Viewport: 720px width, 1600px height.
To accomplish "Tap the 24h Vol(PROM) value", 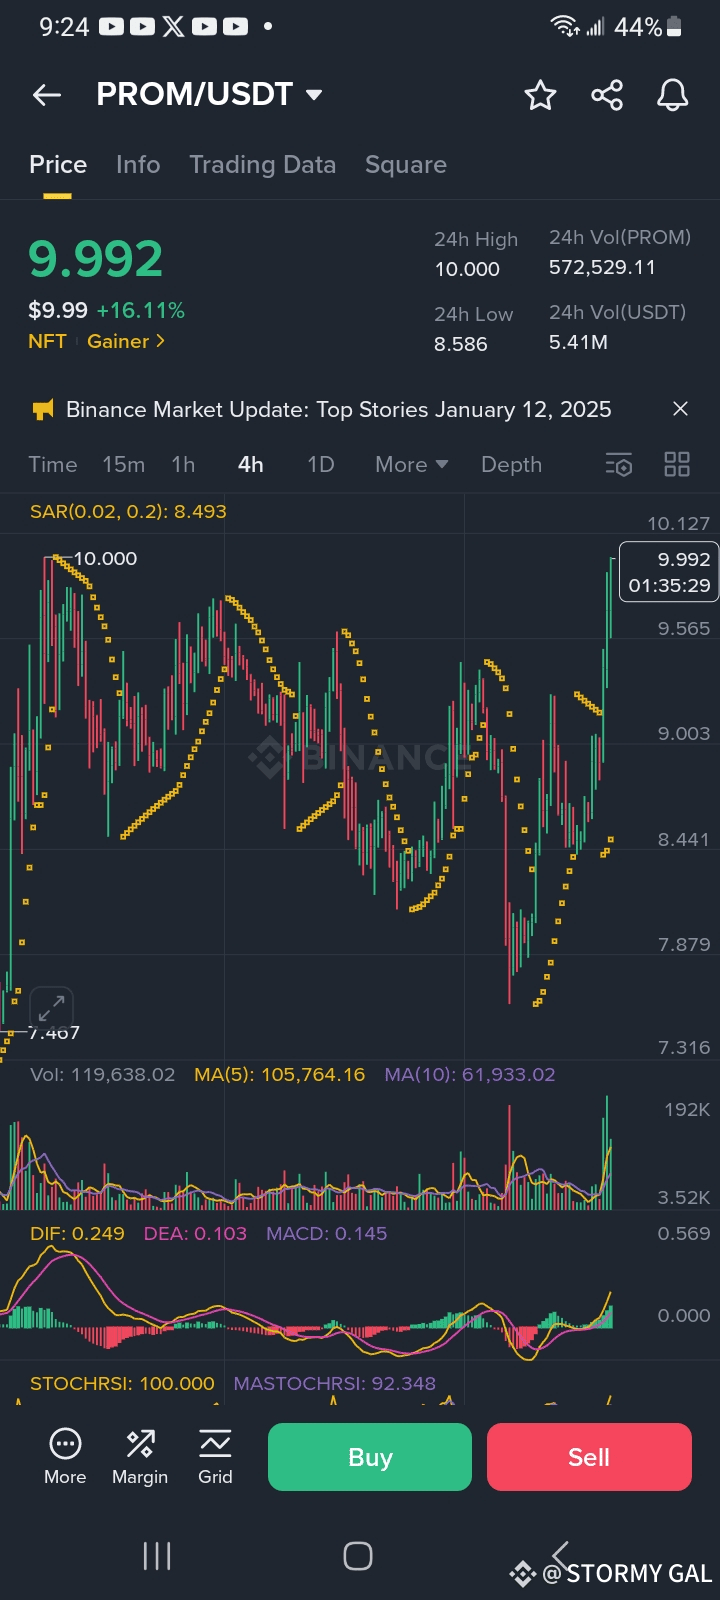I will (602, 267).
